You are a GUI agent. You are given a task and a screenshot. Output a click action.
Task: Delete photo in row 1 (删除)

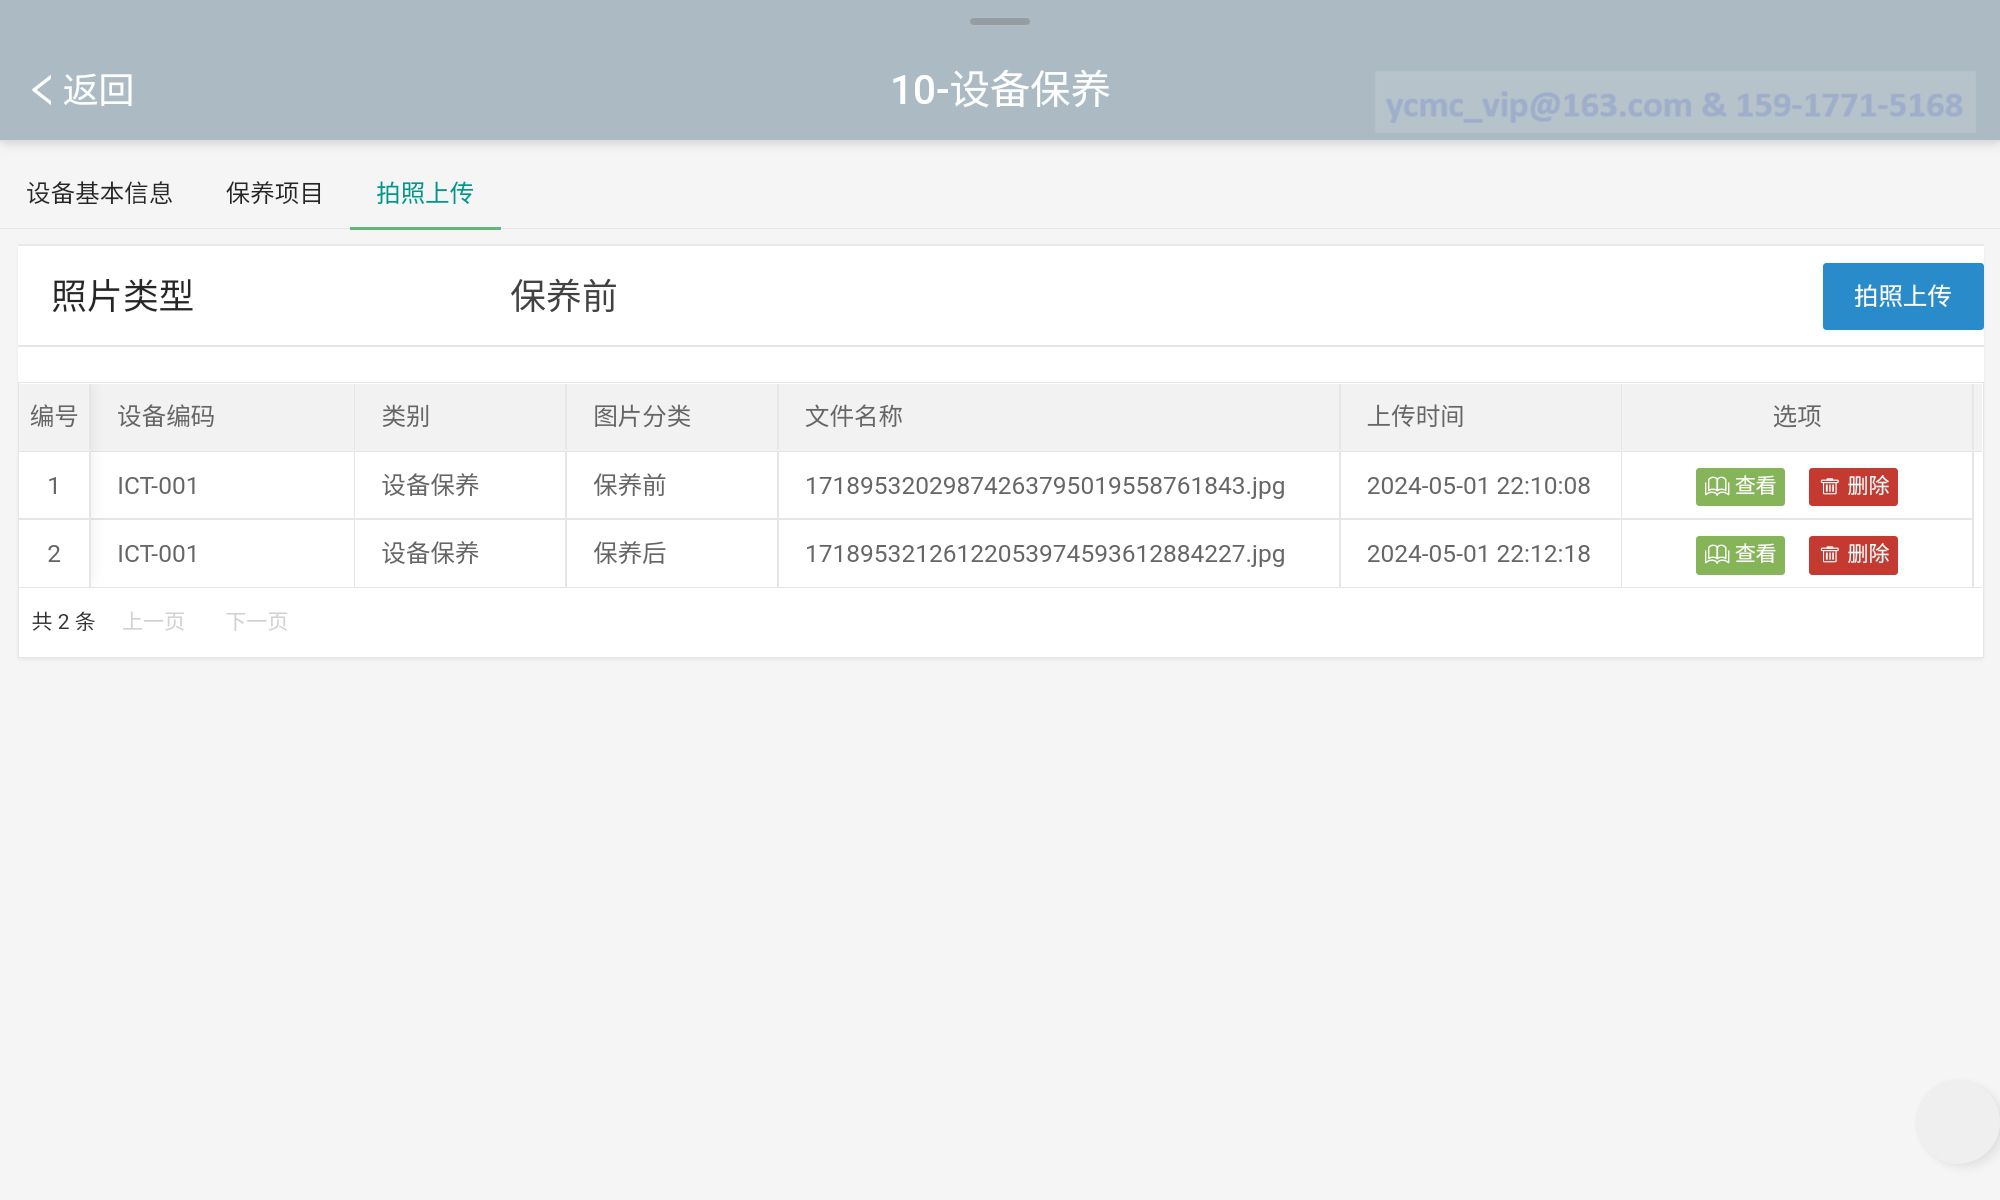(1852, 486)
